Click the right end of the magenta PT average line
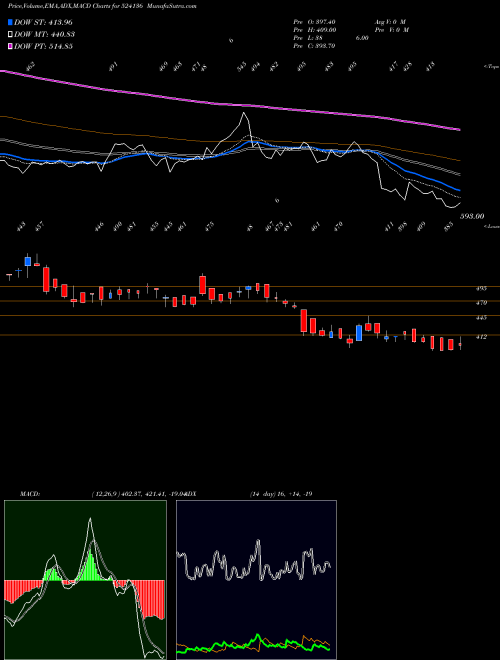Viewport: 500px width, 660px height. coord(458,129)
